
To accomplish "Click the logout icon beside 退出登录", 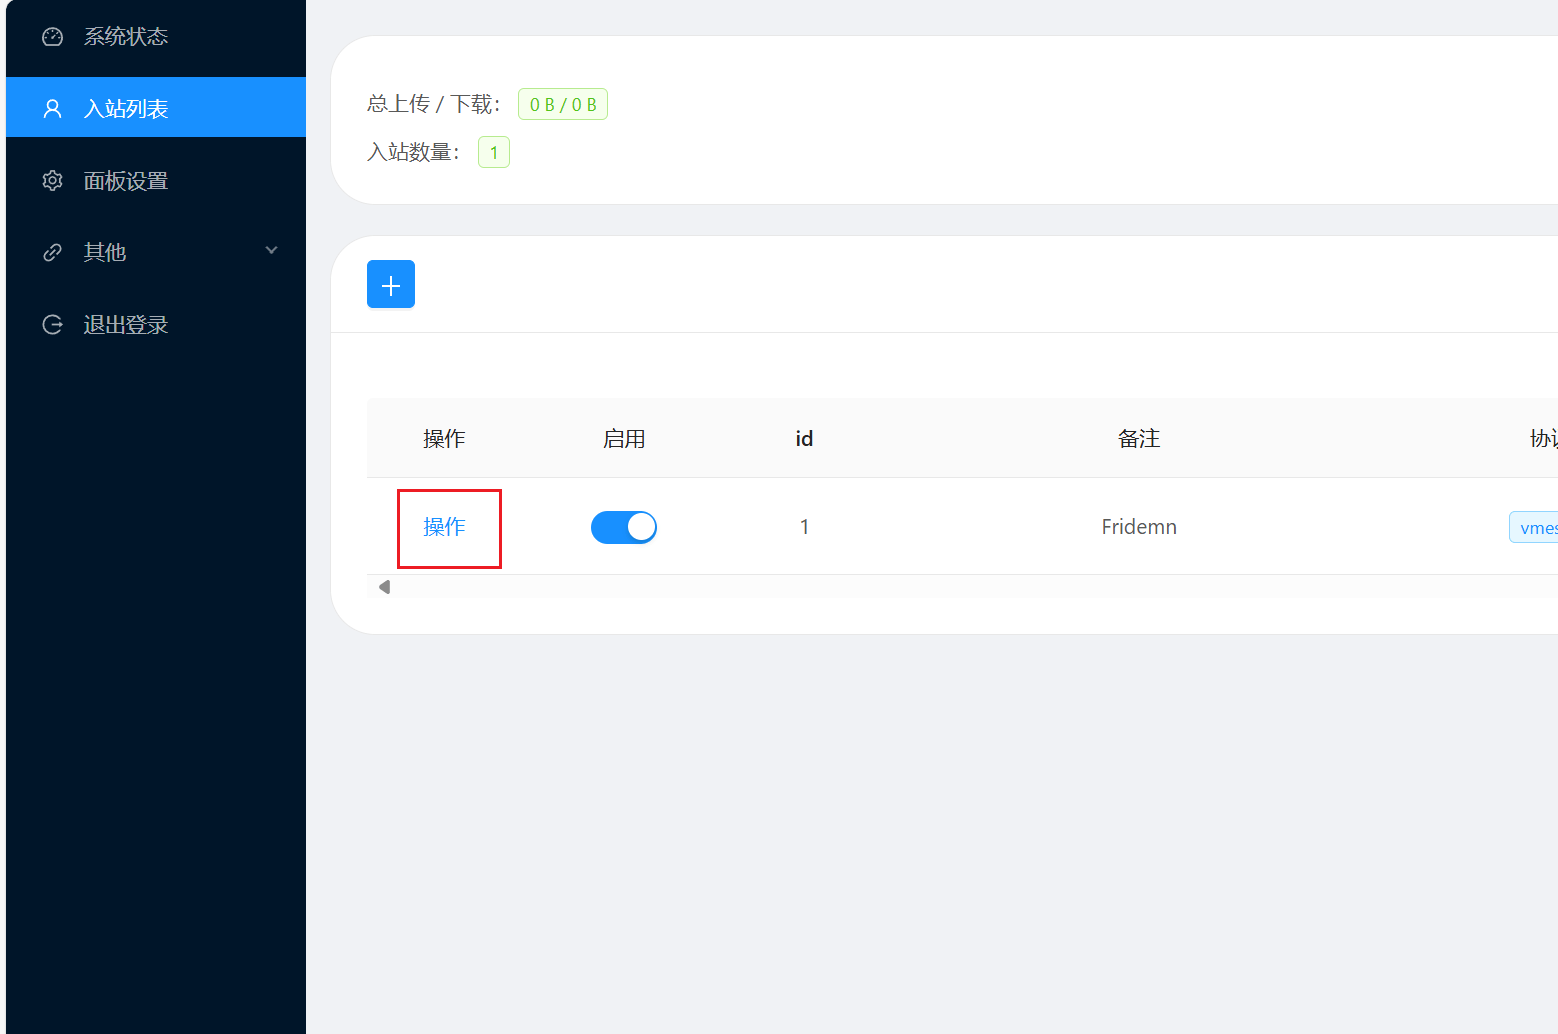I will point(52,325).
